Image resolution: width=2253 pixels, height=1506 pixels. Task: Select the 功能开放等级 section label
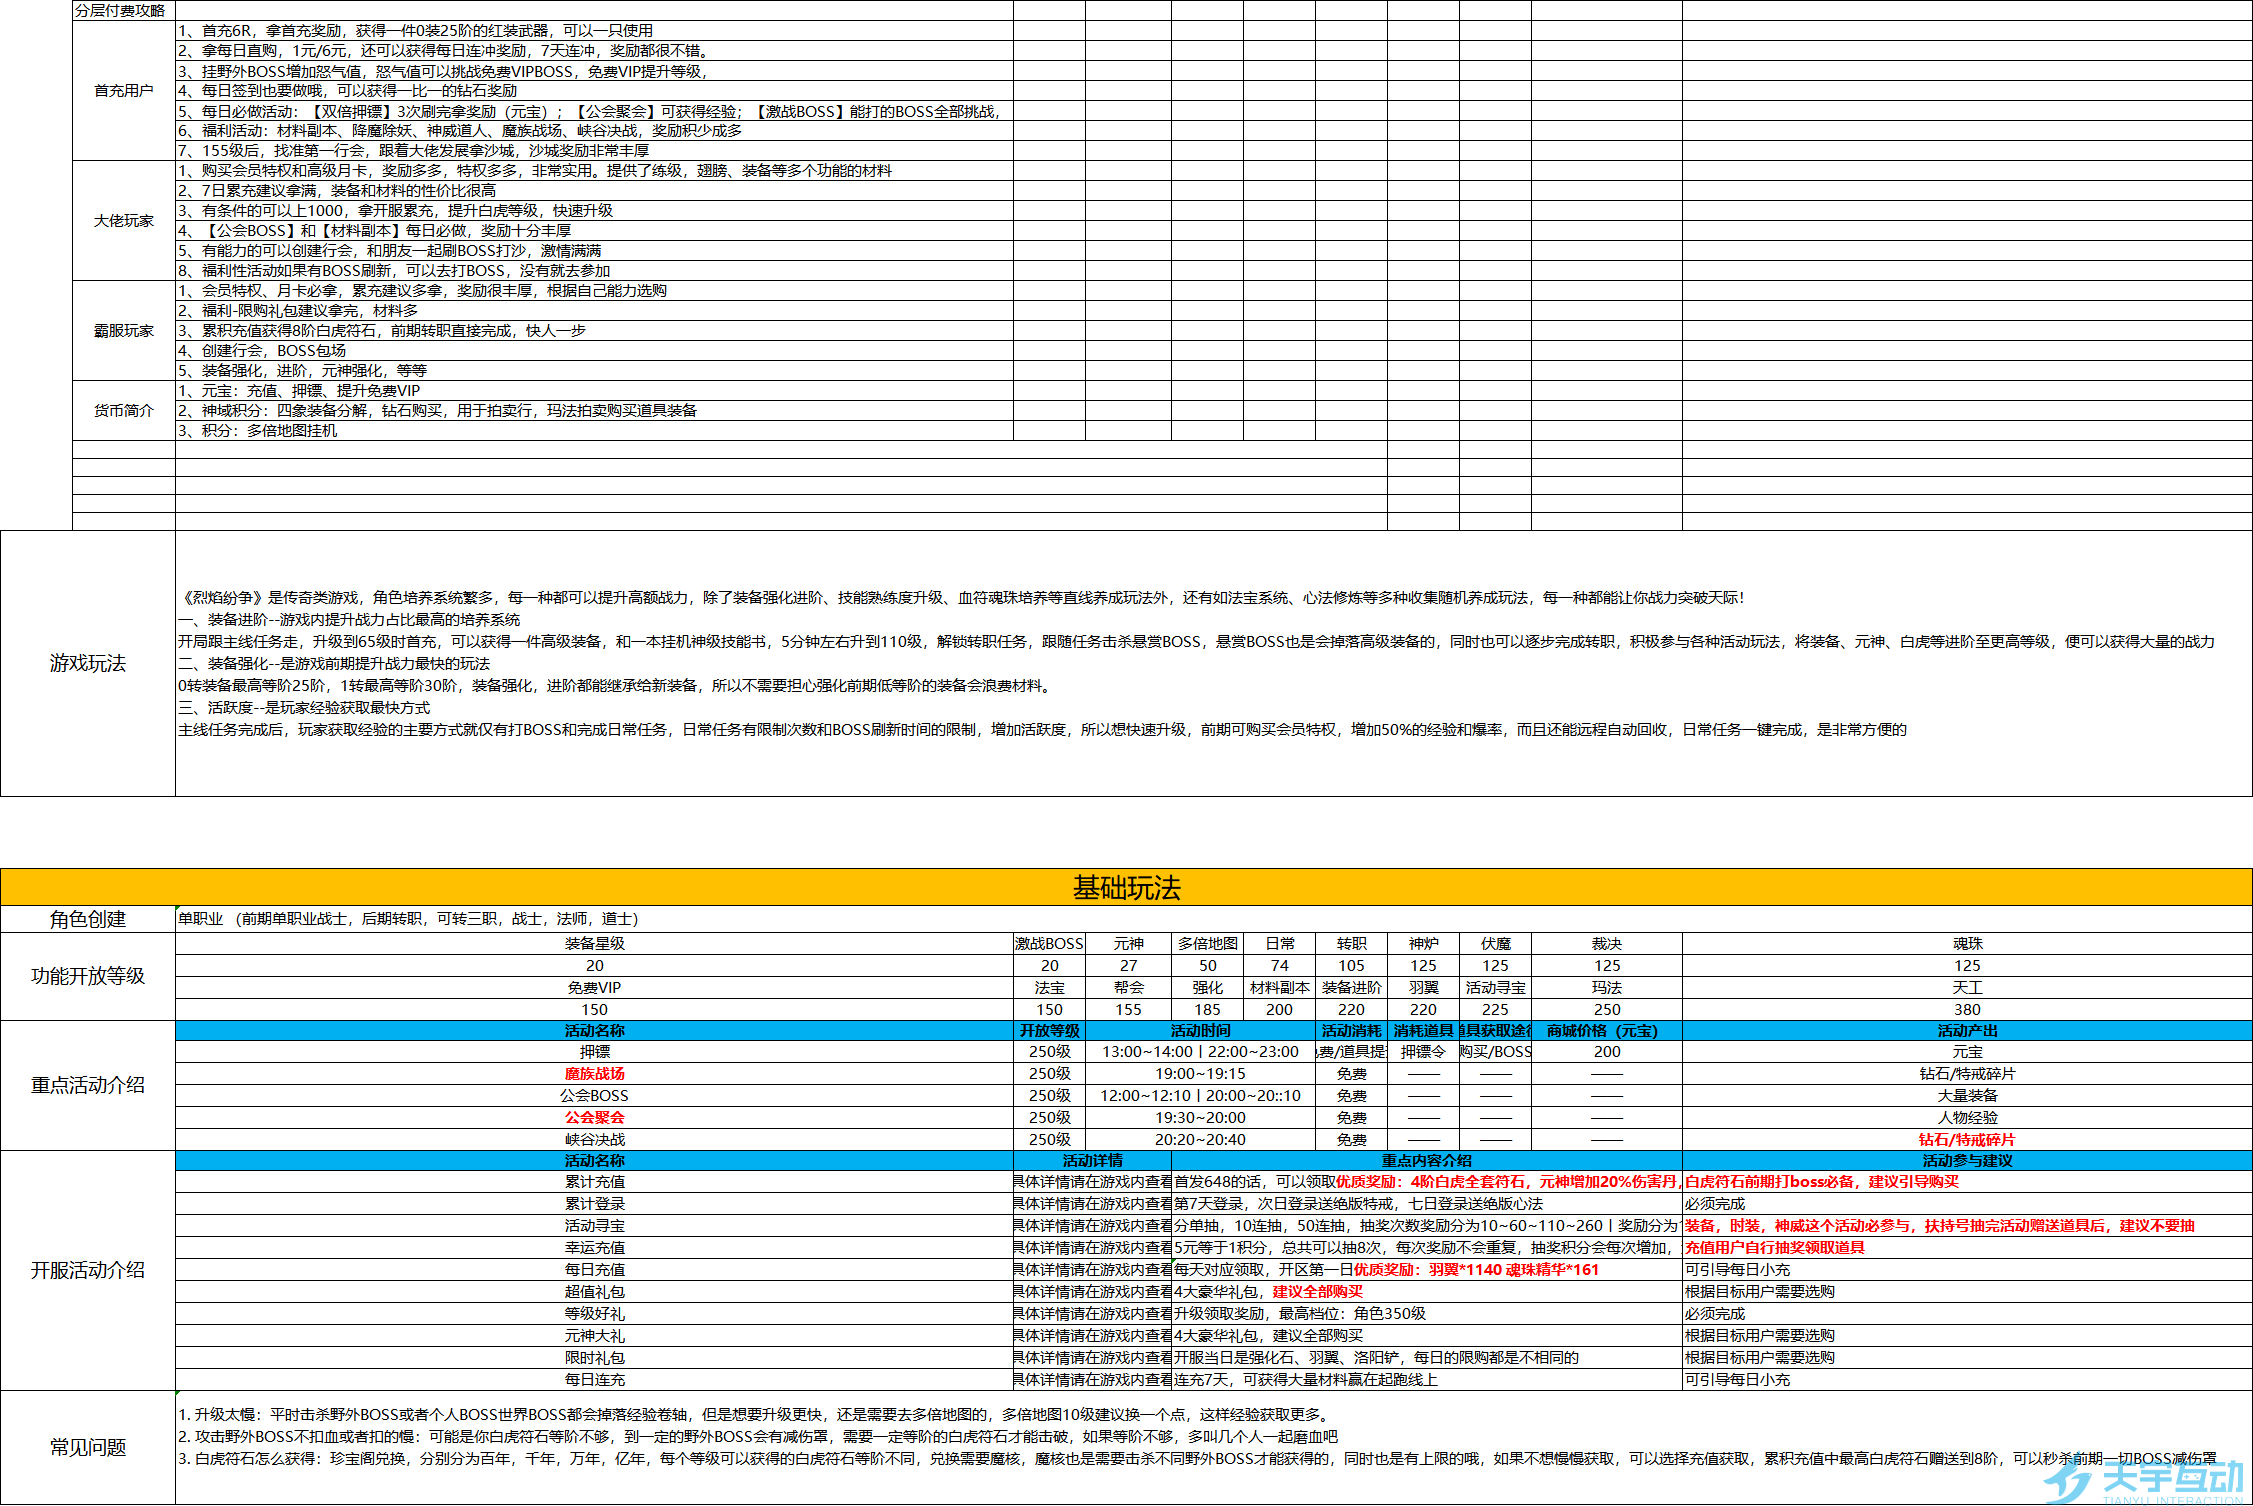[88, 976]
